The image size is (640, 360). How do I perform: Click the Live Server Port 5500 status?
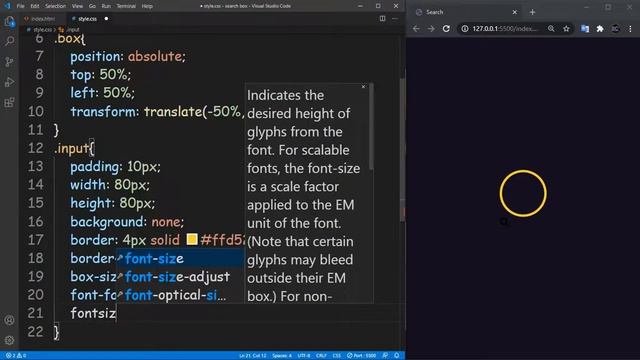(362, 356)
